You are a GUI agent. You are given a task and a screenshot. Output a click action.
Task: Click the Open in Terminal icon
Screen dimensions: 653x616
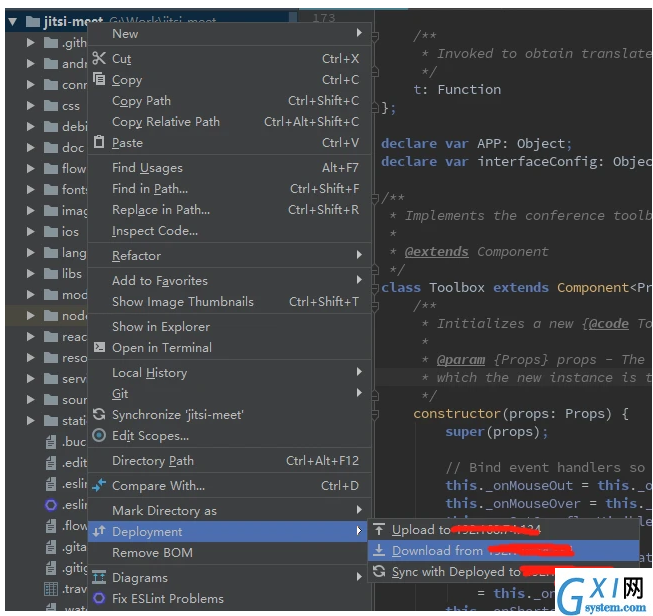coord(99,347)
